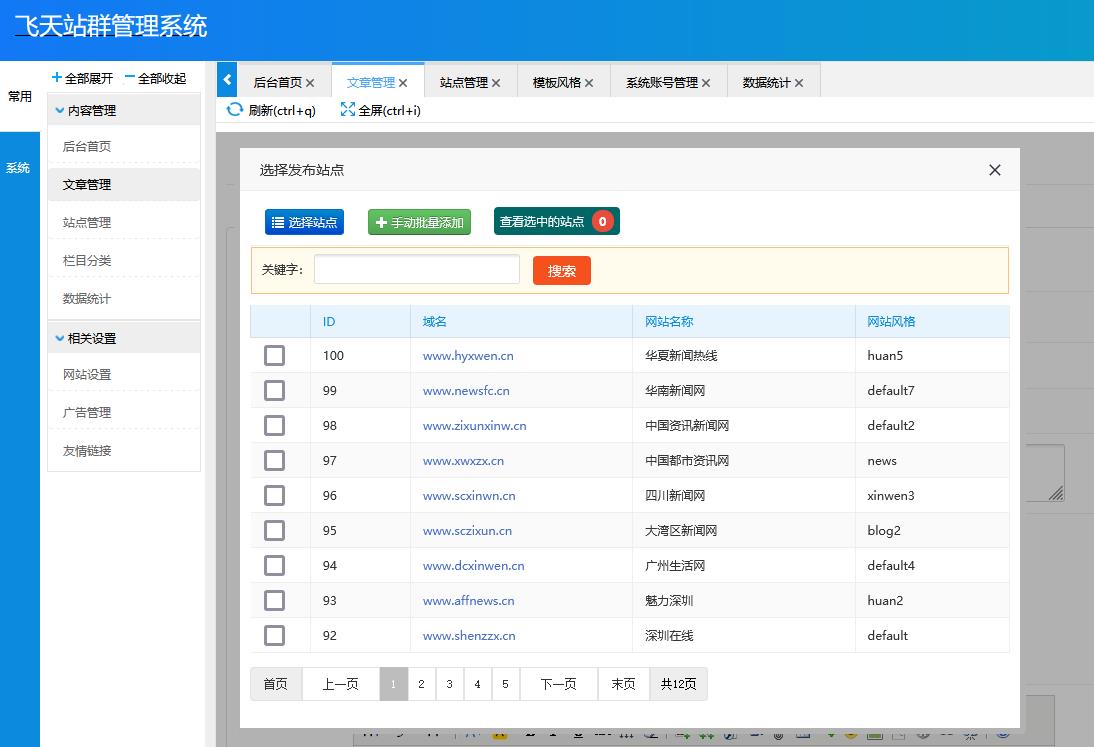Click the collapse sidebar arrow icon

(x=227, y=80)
